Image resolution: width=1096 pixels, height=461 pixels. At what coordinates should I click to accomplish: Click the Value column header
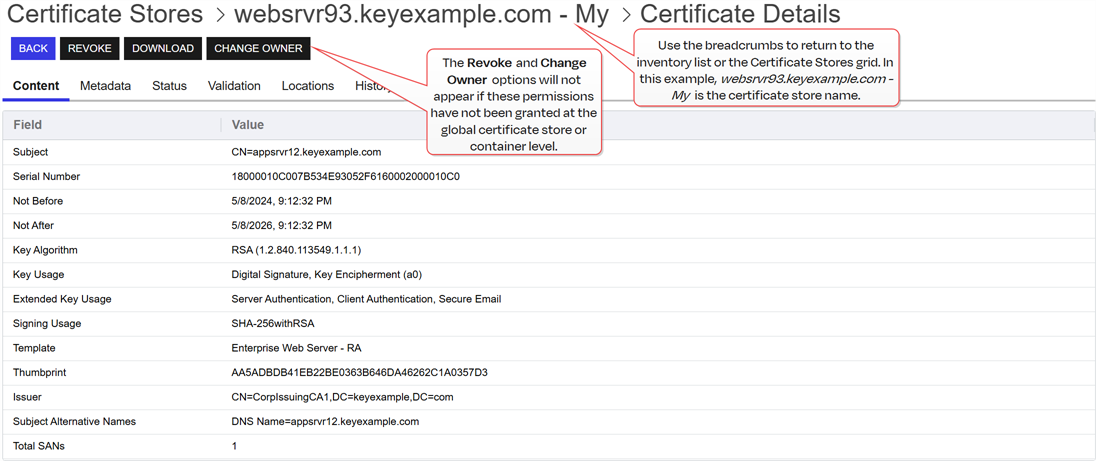click(x=247, y=125)
